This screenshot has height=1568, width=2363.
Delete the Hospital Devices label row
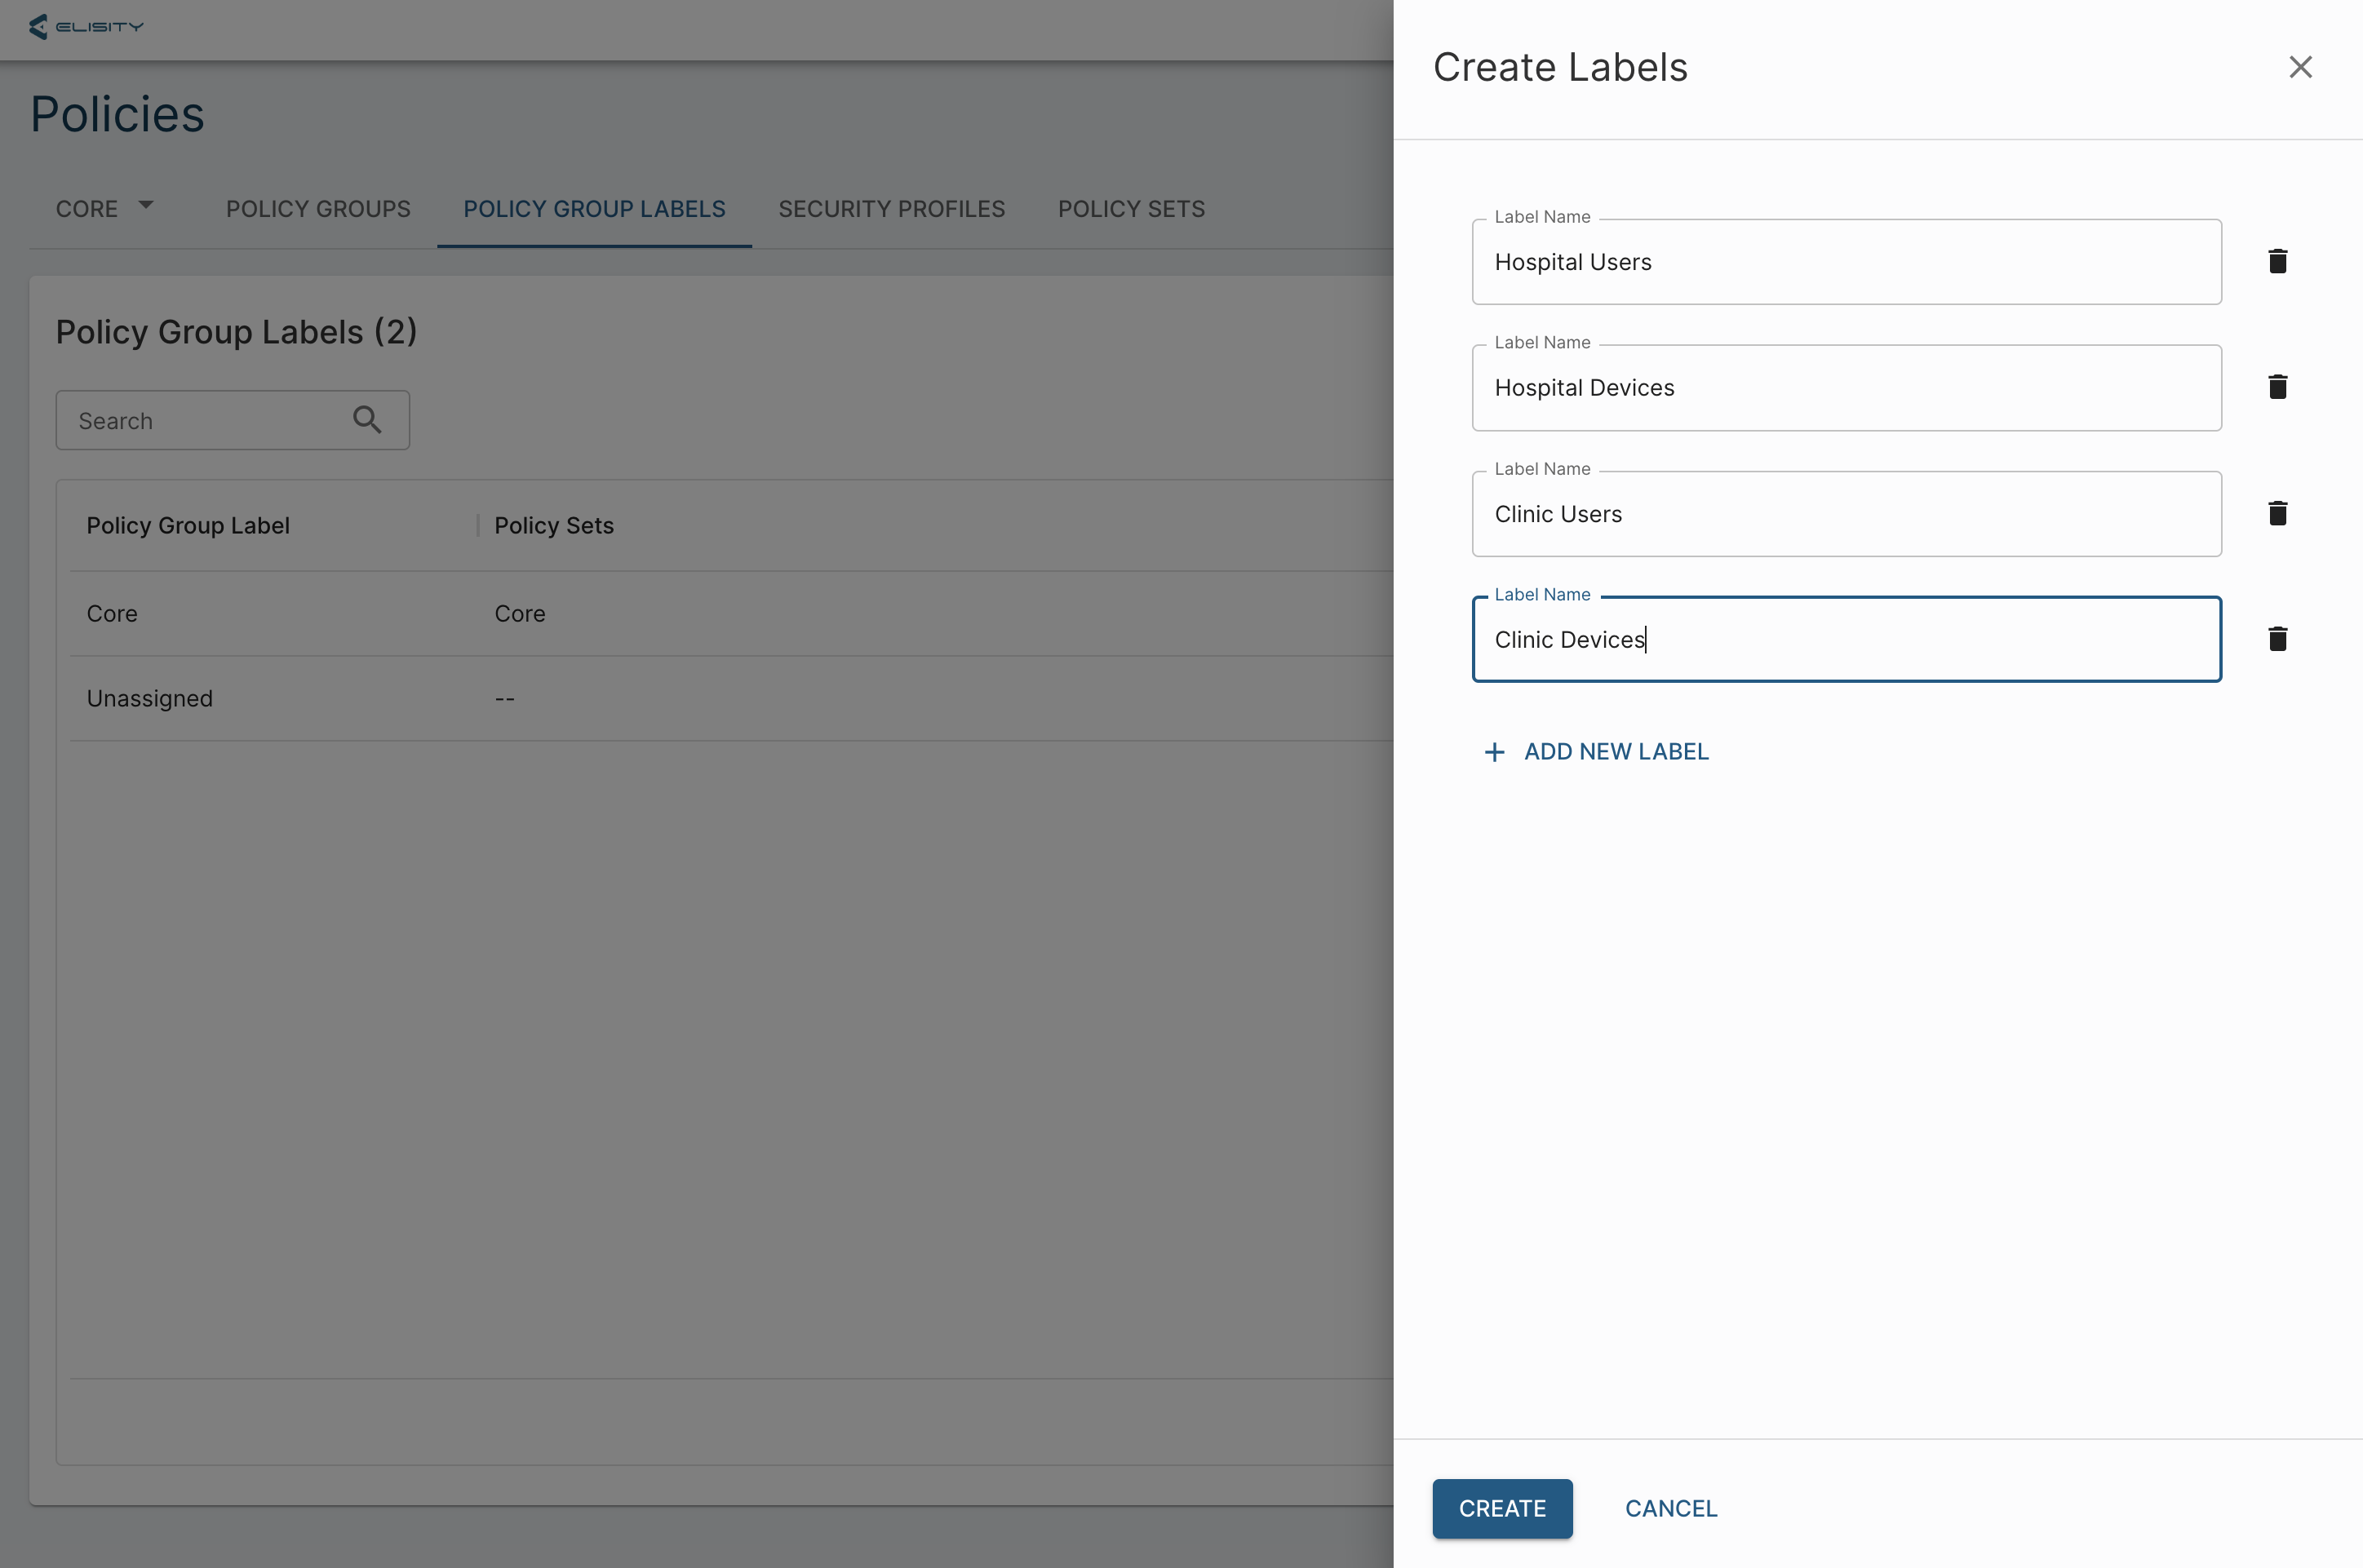tap(2277, 387)
